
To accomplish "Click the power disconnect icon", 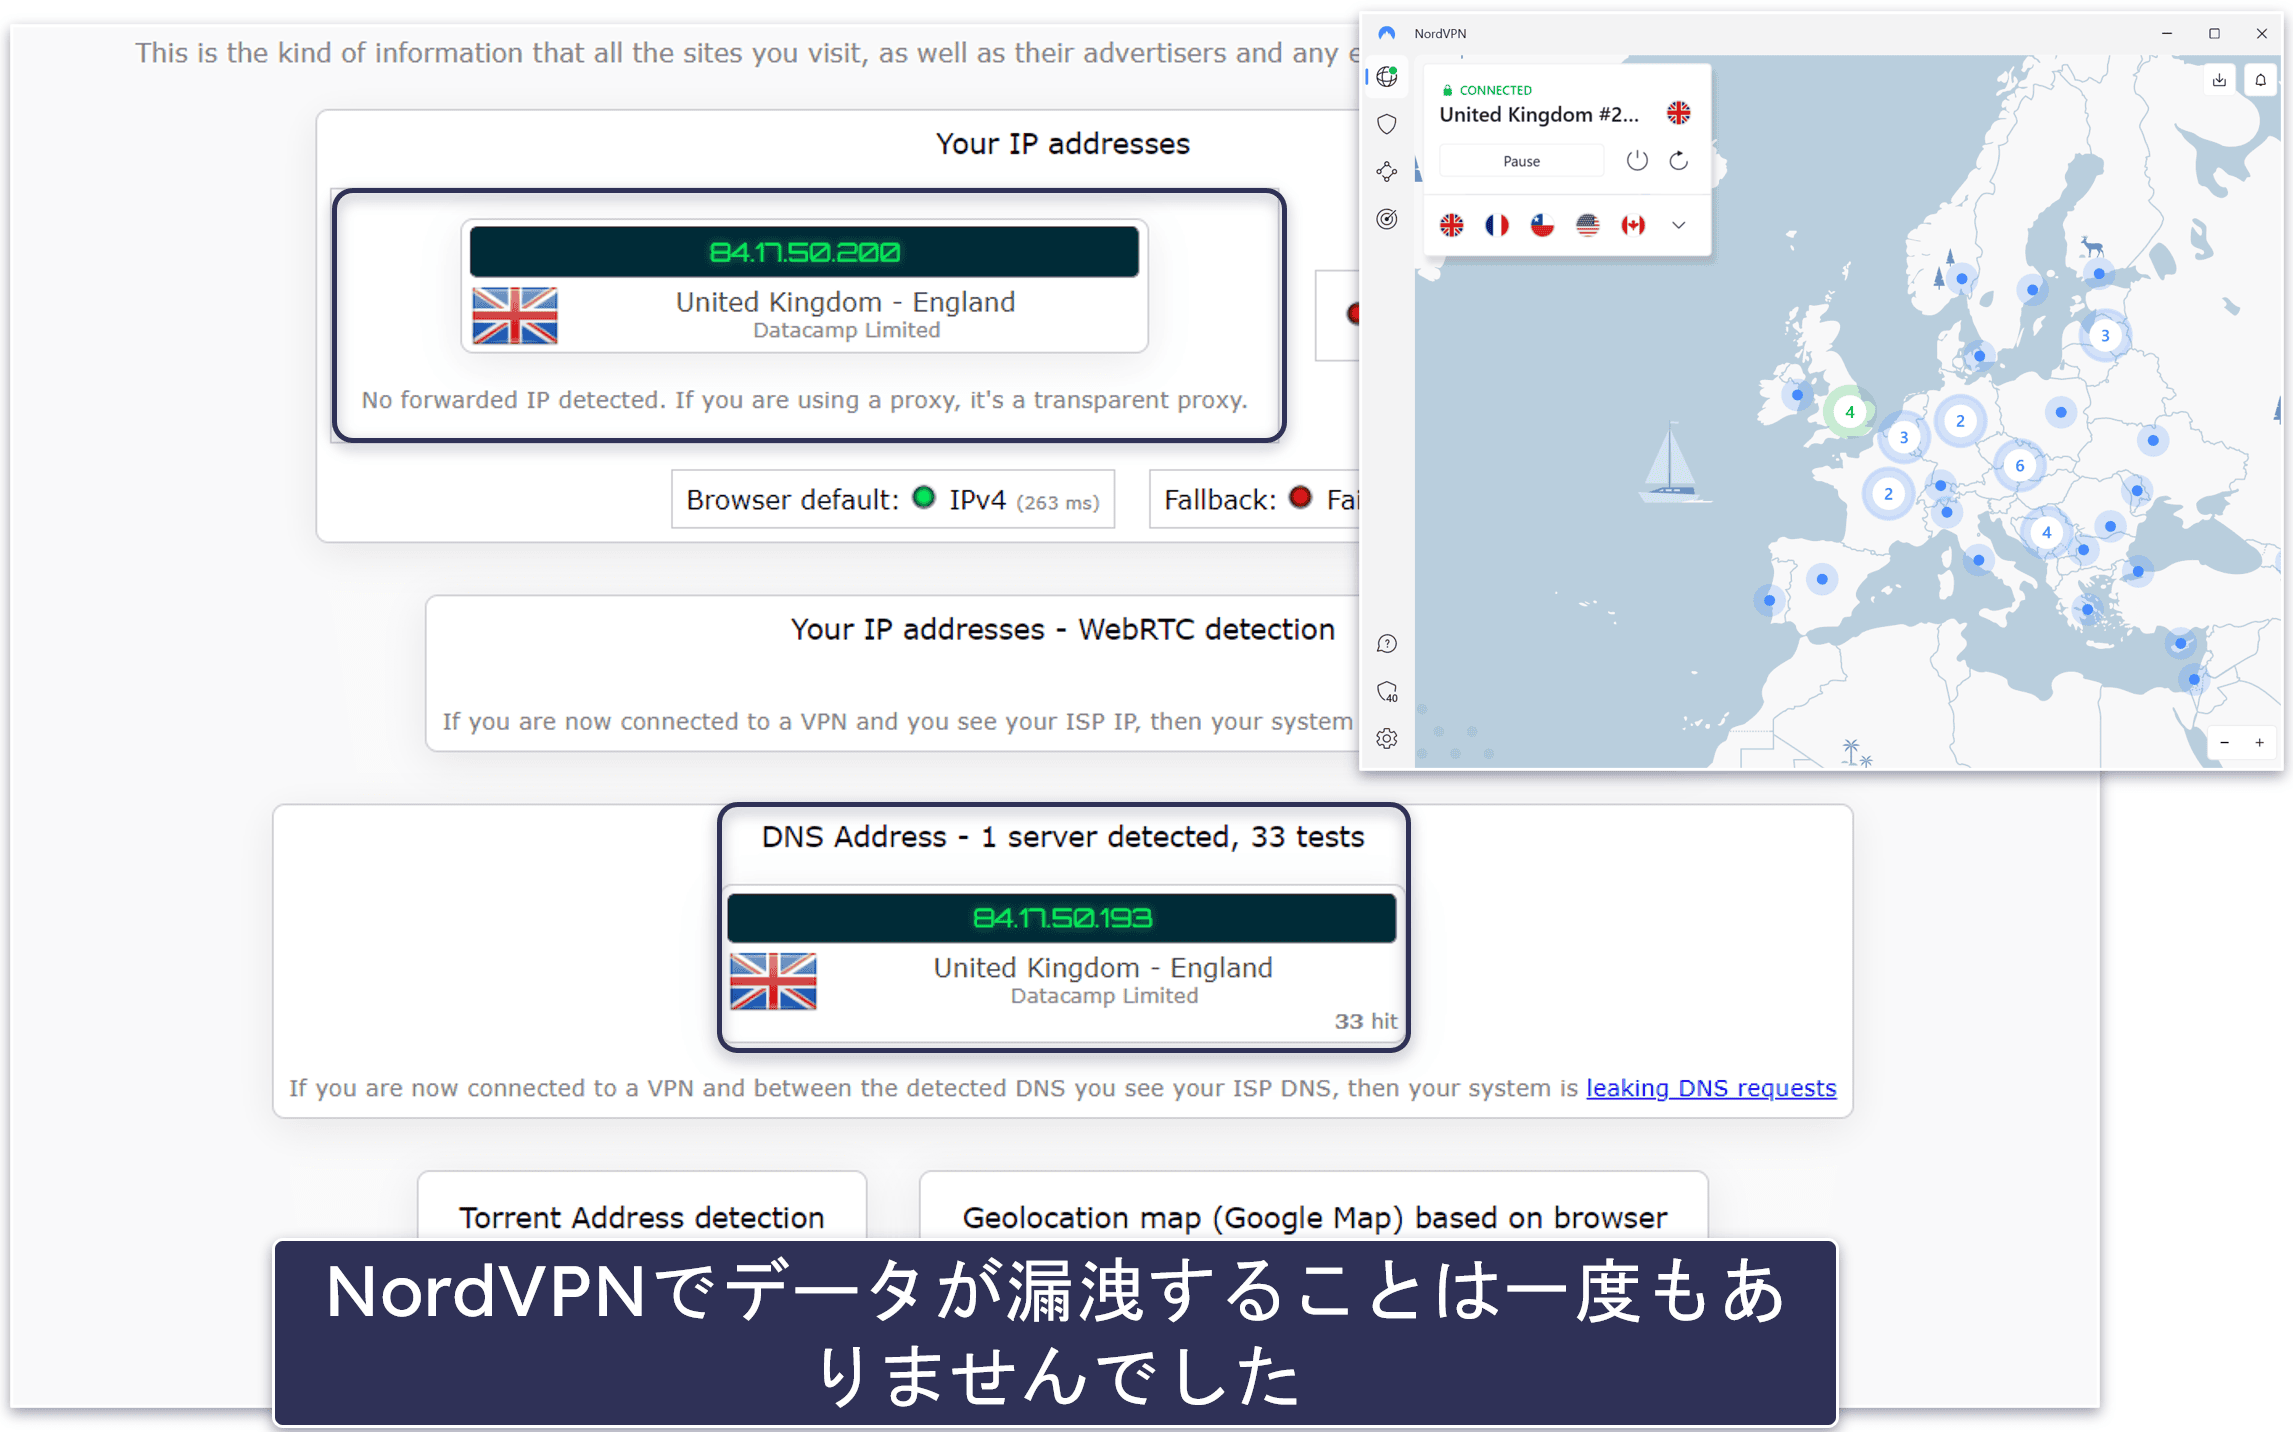I will 1637,161.
